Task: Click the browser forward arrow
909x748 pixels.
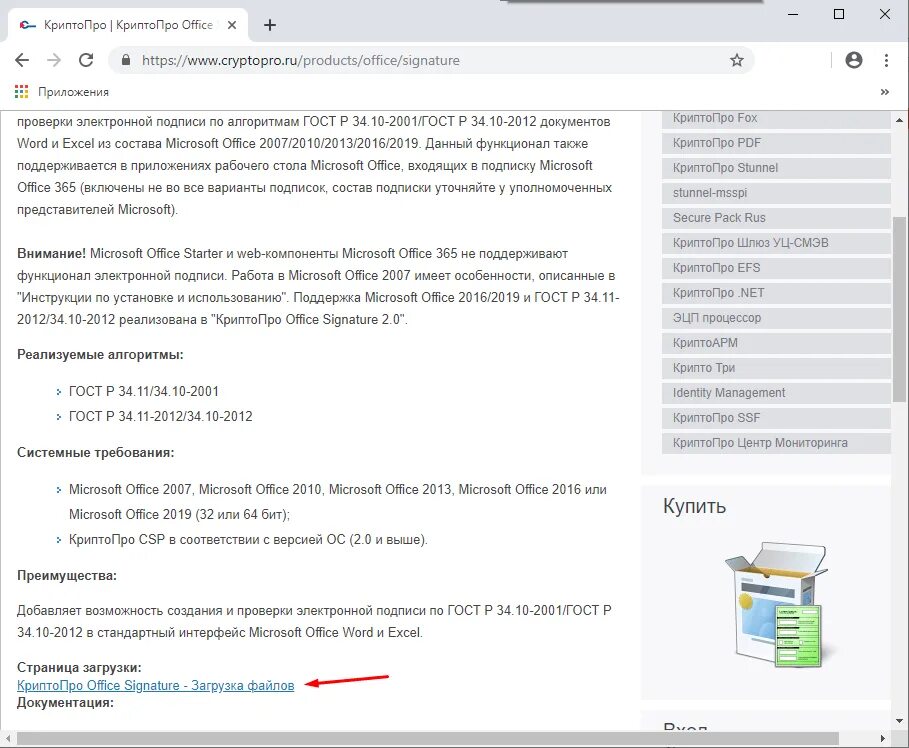Action: (54, 60)
